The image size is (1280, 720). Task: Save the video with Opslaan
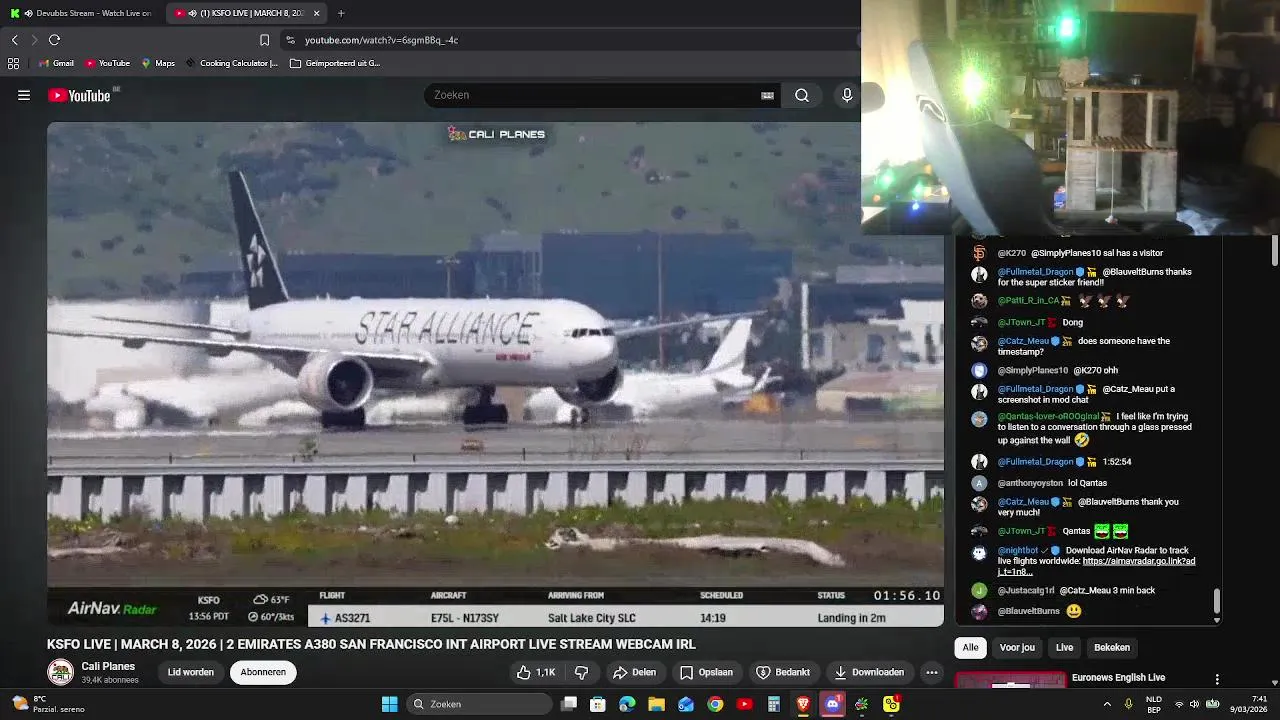pos(706,672)
